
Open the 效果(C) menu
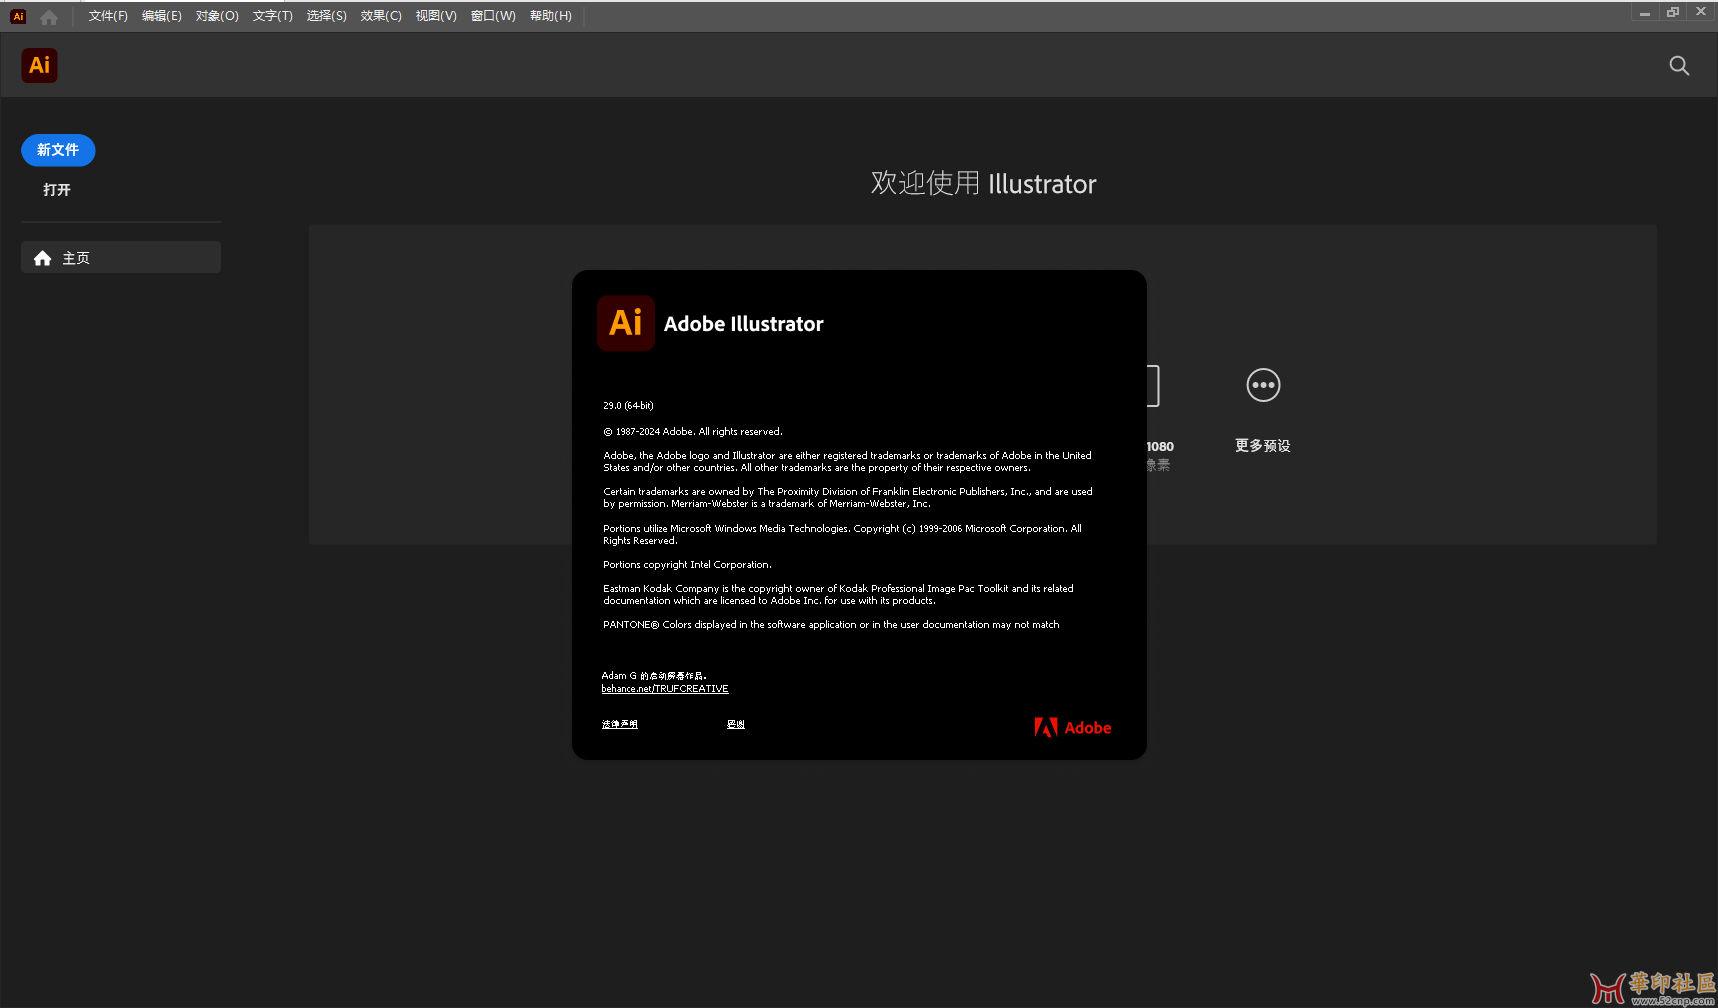click(381, 16)
